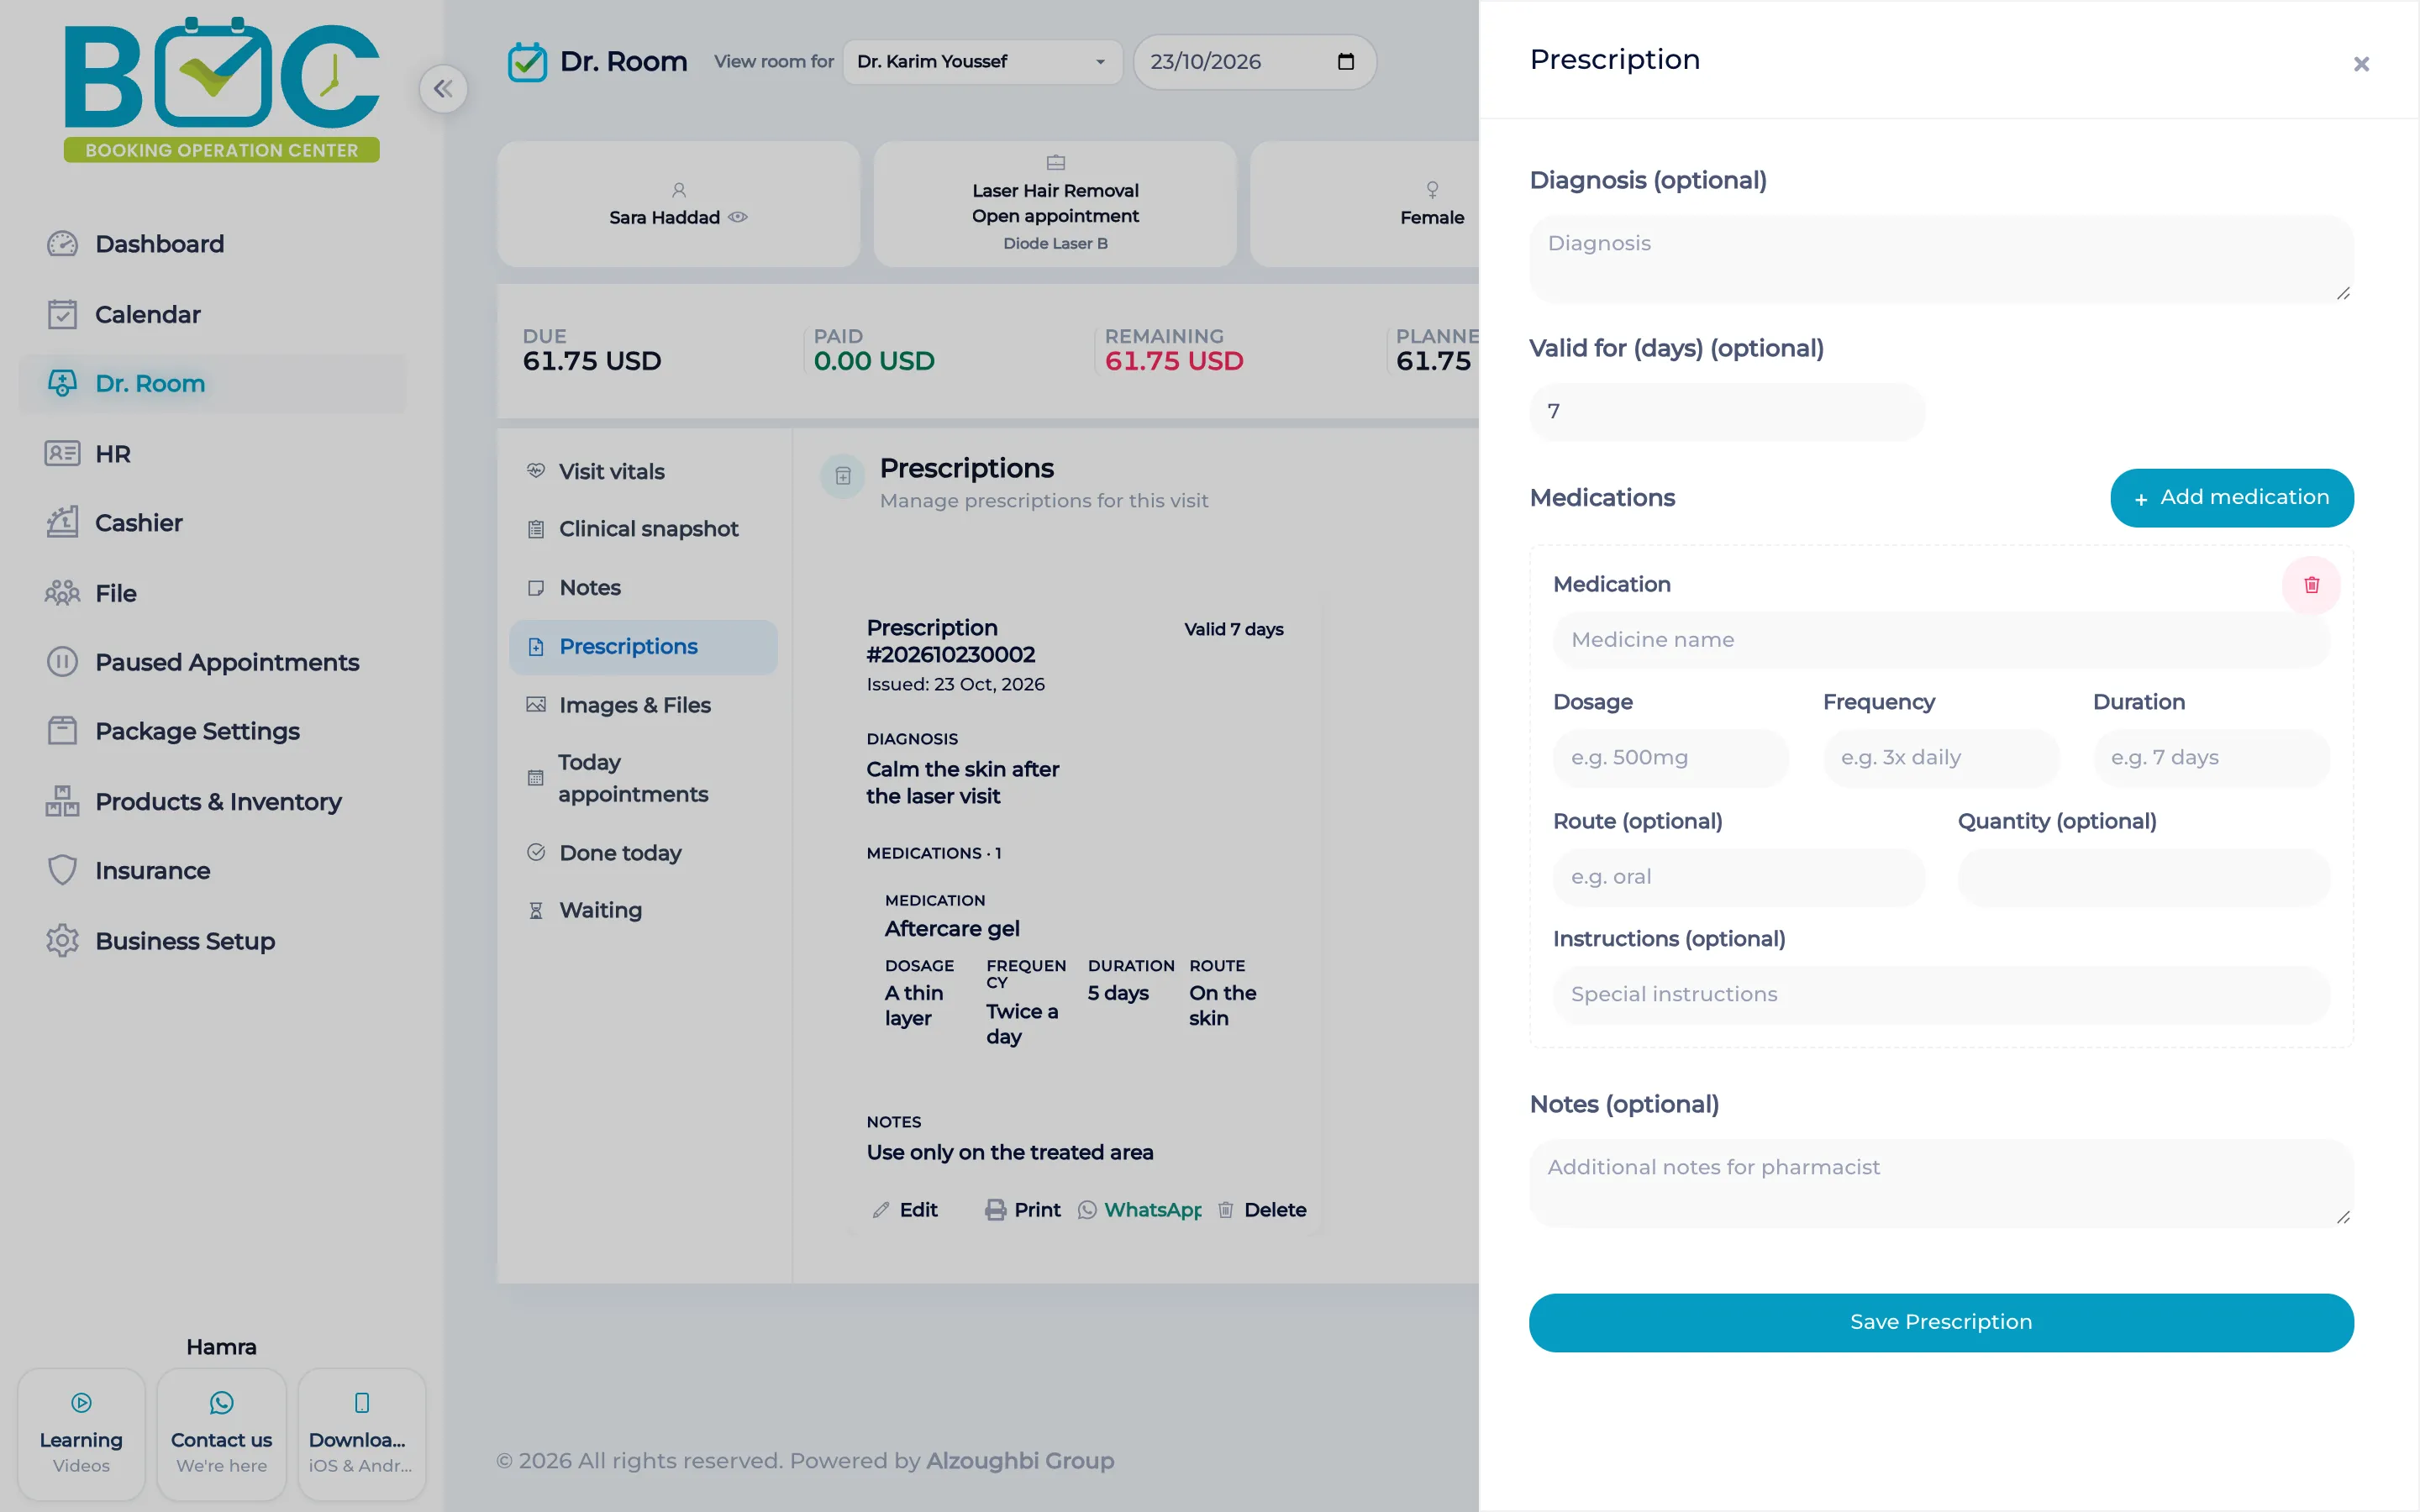Click the Business Setup gear icon
The height and width of the screenshot is (1512, 2420).
62,941
